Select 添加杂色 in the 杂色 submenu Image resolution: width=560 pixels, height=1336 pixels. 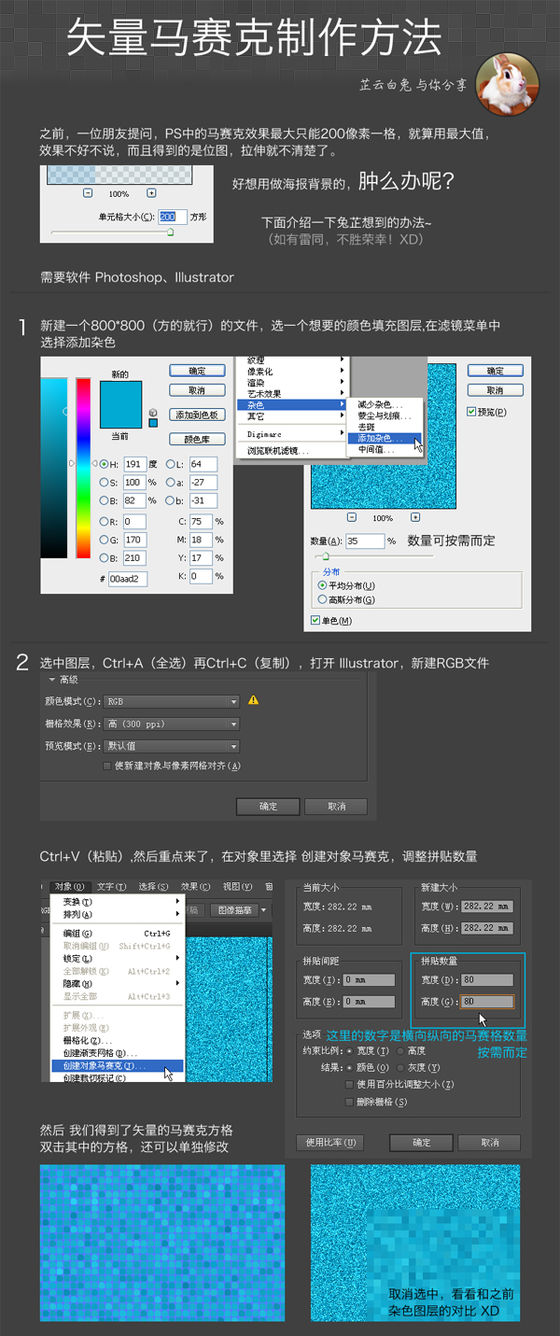(385, 438)
